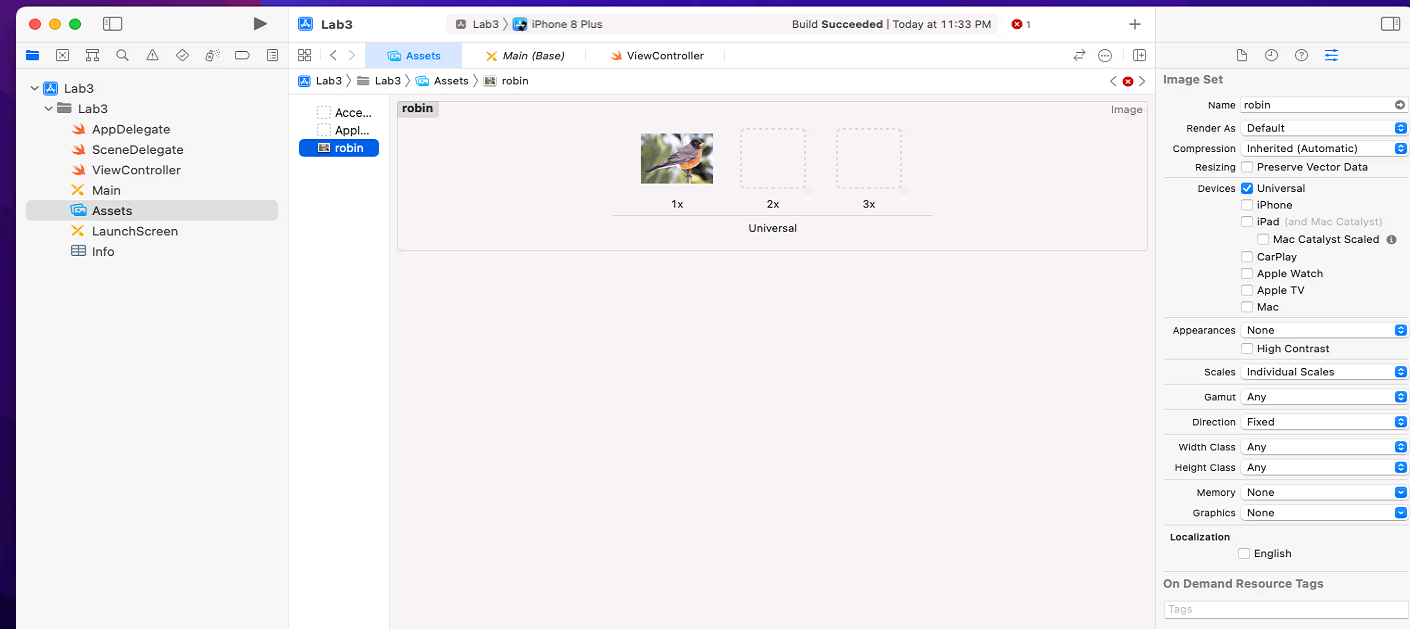Enable the Apple TV checkbox

[x=1247, y=291]
